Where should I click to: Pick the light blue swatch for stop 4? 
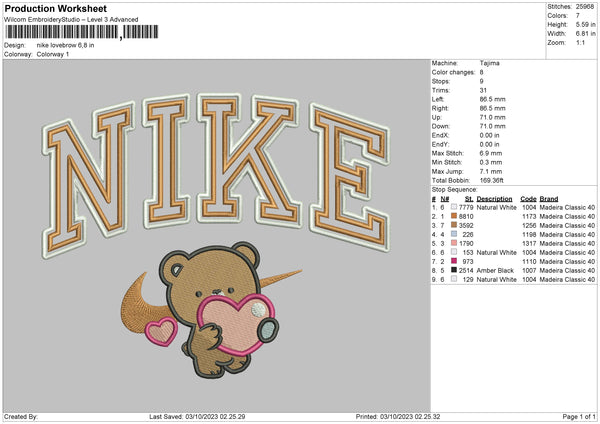click(x=454, y=234)
